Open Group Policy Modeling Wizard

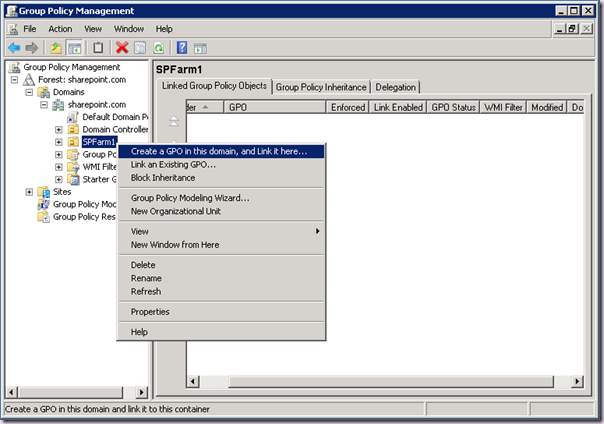(x=221, y=198)
